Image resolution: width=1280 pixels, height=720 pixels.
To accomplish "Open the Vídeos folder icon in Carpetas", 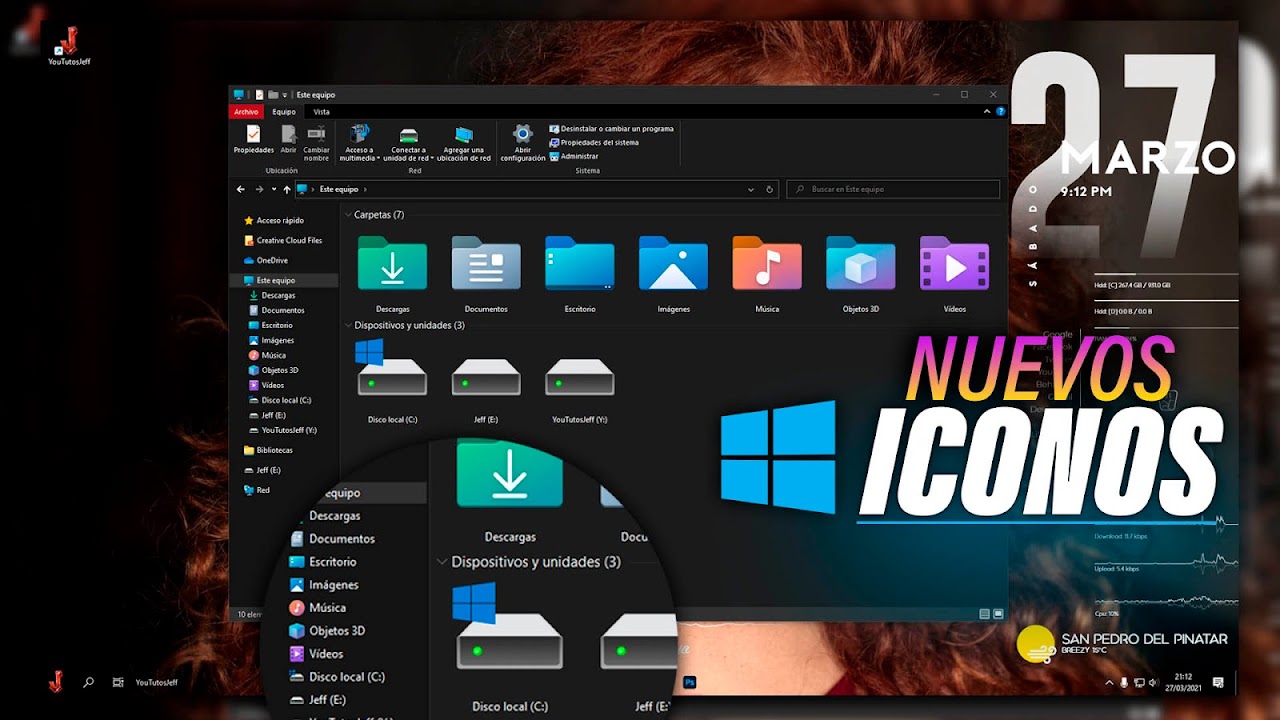I will (x=954, y=264).
